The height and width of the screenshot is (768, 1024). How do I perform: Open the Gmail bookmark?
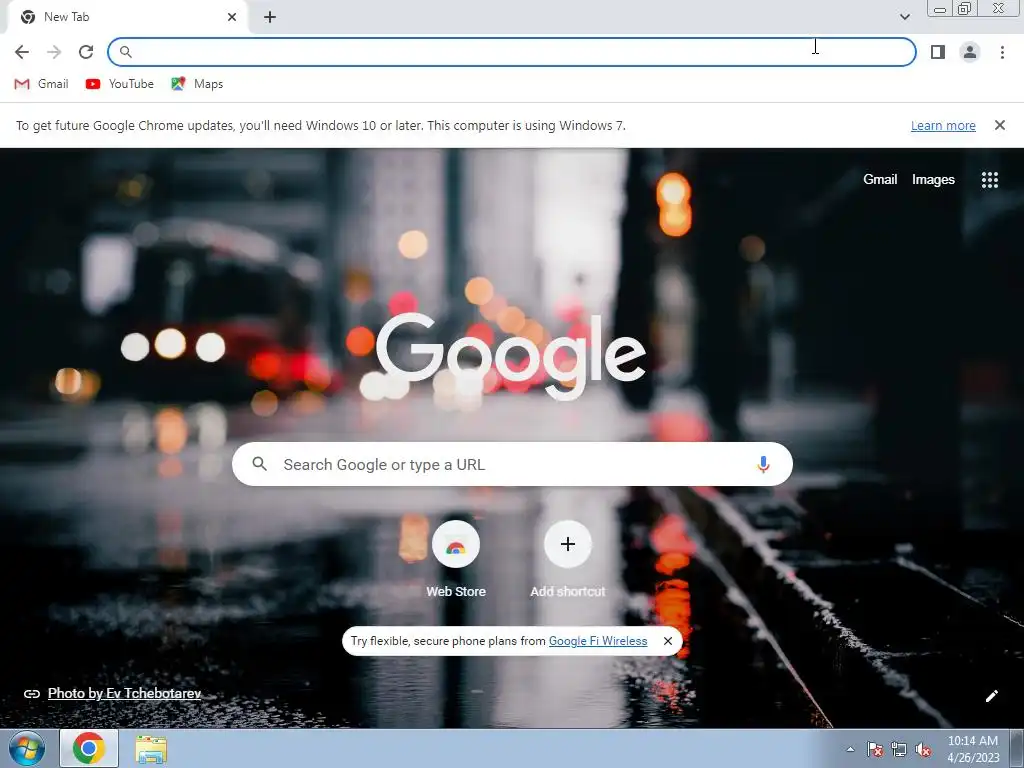click(41, 84)
